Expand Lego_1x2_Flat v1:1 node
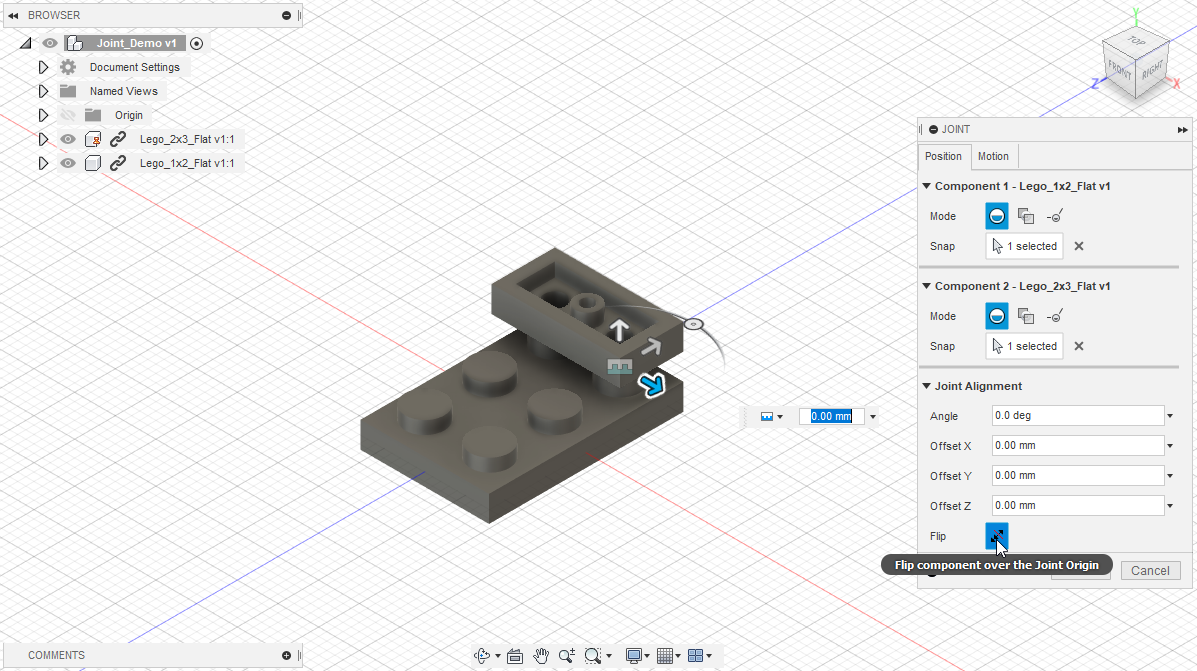The image size is (1197, 671). (x=44, y=163)
